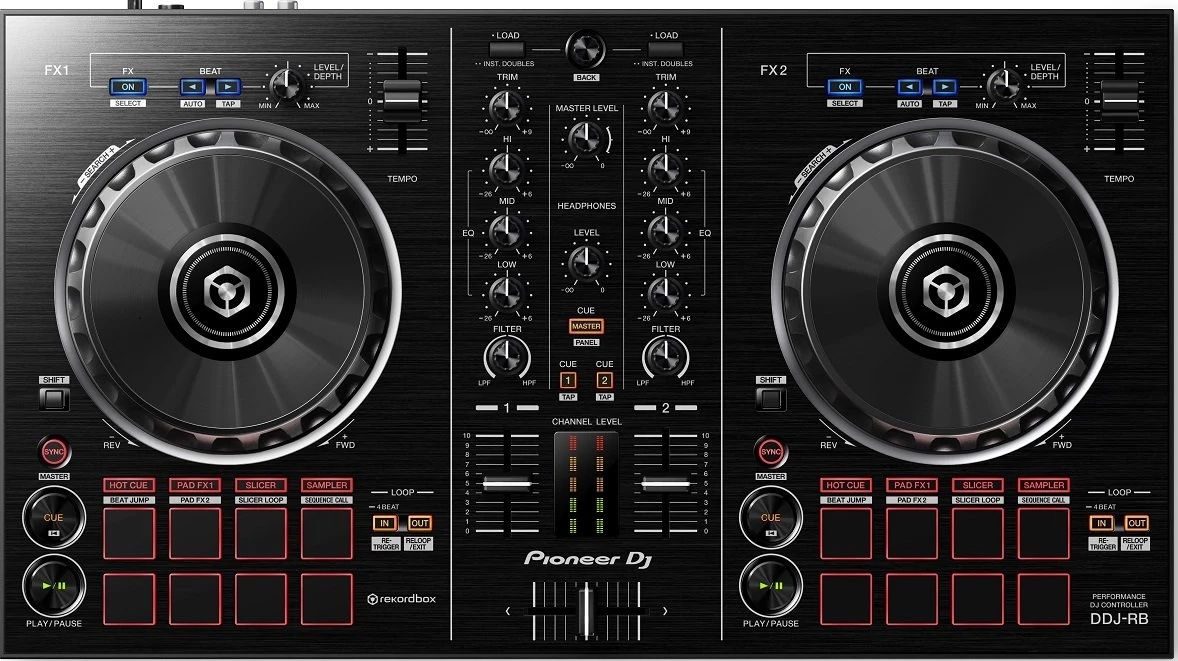Select SLICER mode on left deck
The height and width of the screenshot is (661, 1178).
(261, 485)
